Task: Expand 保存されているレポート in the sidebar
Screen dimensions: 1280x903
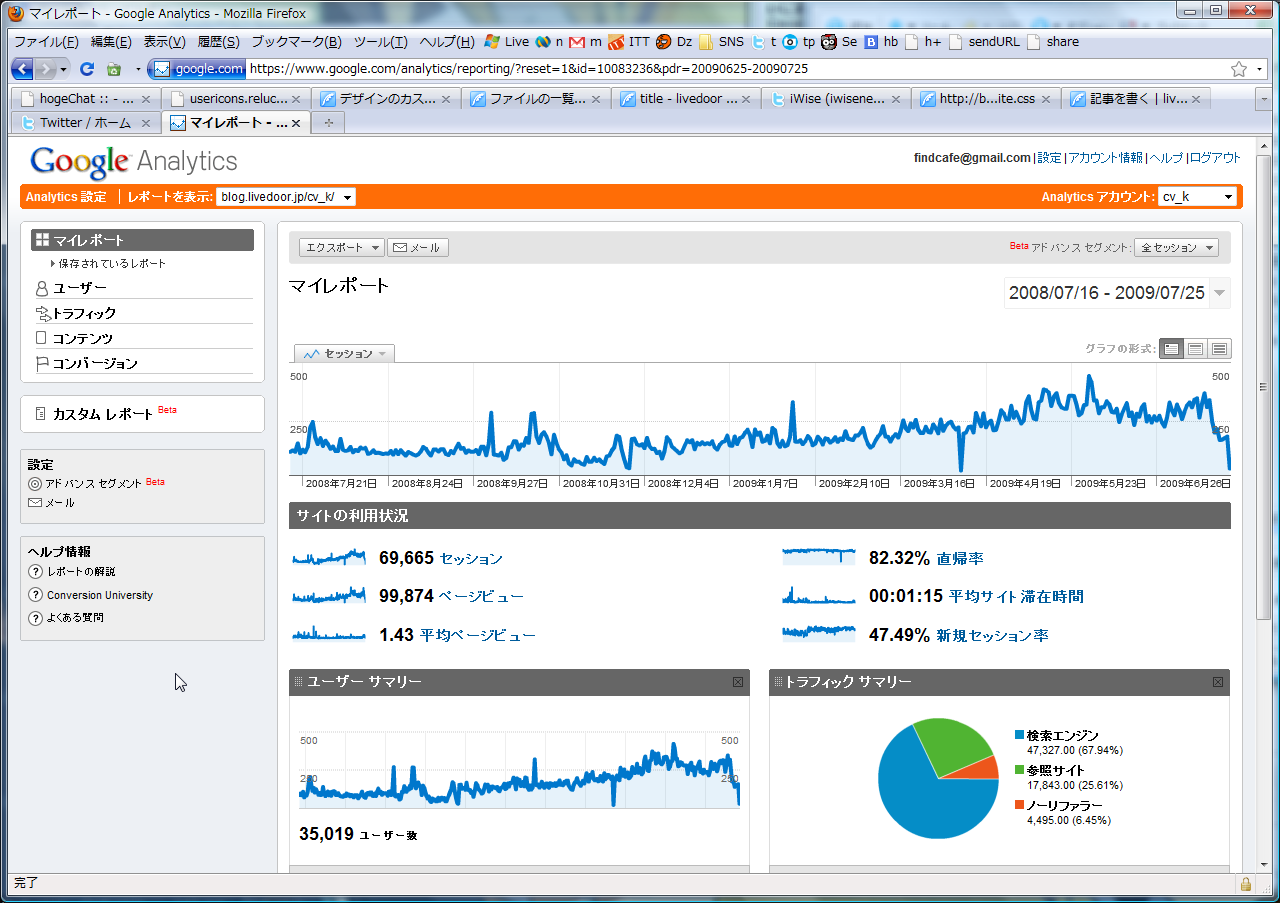Action: point(108,264)
